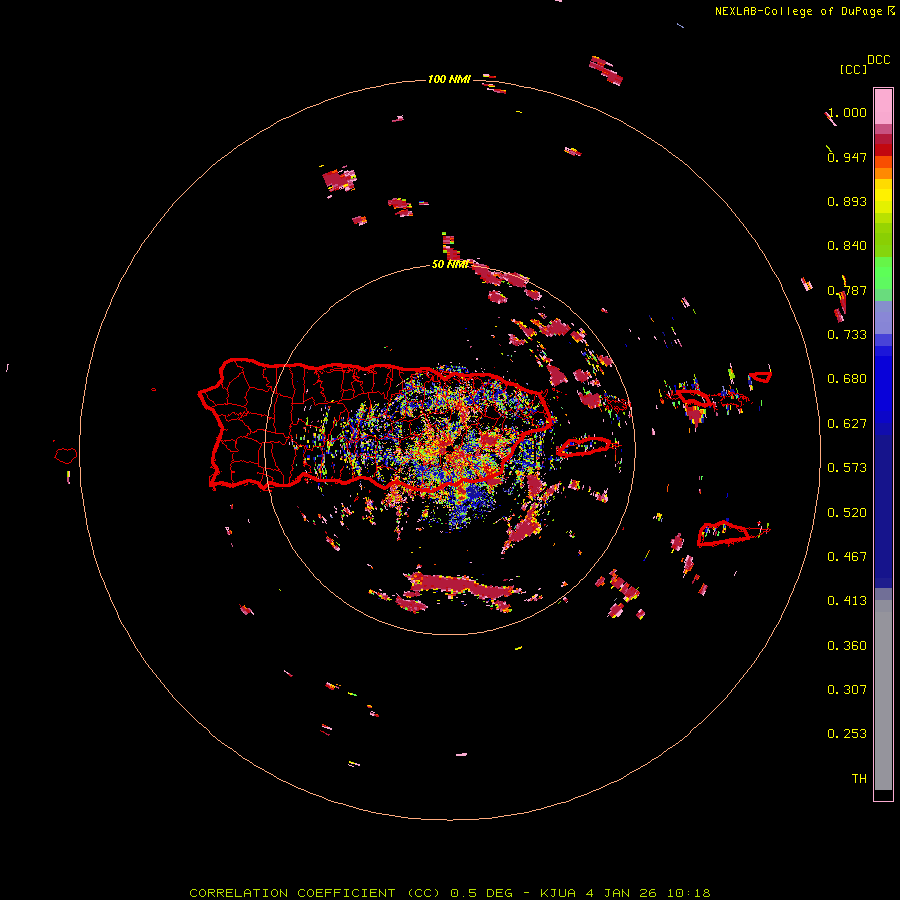Click the Mona Island outline west of Puerto Rico
The height and width of the screenshot is (900, 900).
(66, 456)
